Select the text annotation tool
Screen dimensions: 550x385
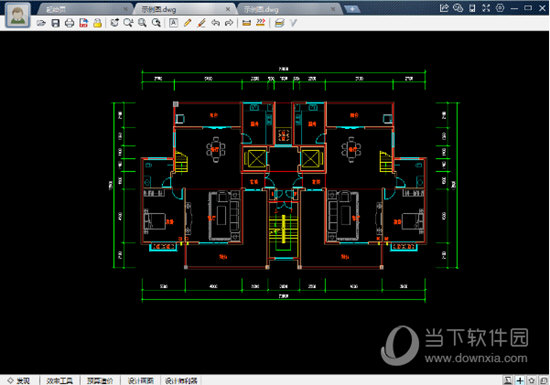pos(173,23)
